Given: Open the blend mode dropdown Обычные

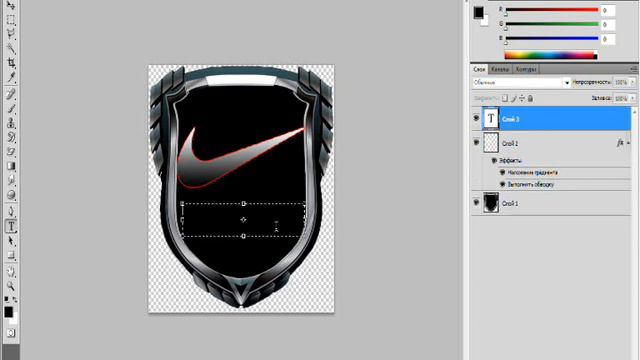Looking at the screenshot, I should click(x=522, y=82).
